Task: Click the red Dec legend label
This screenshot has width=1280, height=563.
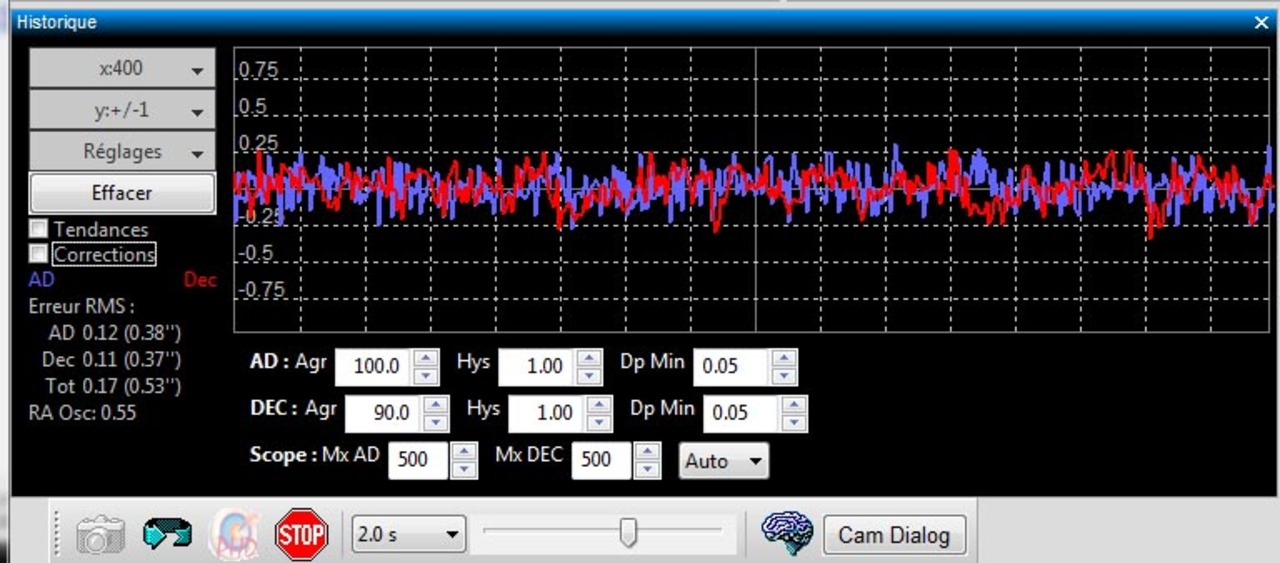Action: click(200, 280)
